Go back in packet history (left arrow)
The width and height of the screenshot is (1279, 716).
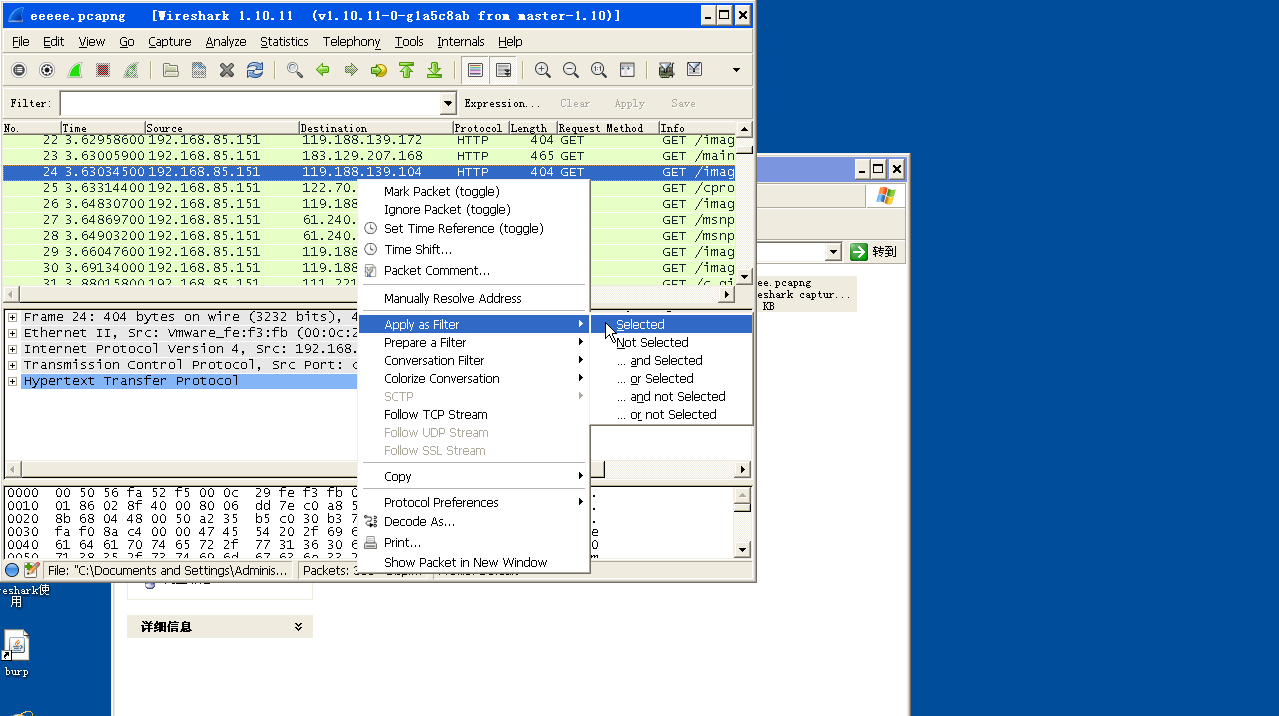pos(323,70)
